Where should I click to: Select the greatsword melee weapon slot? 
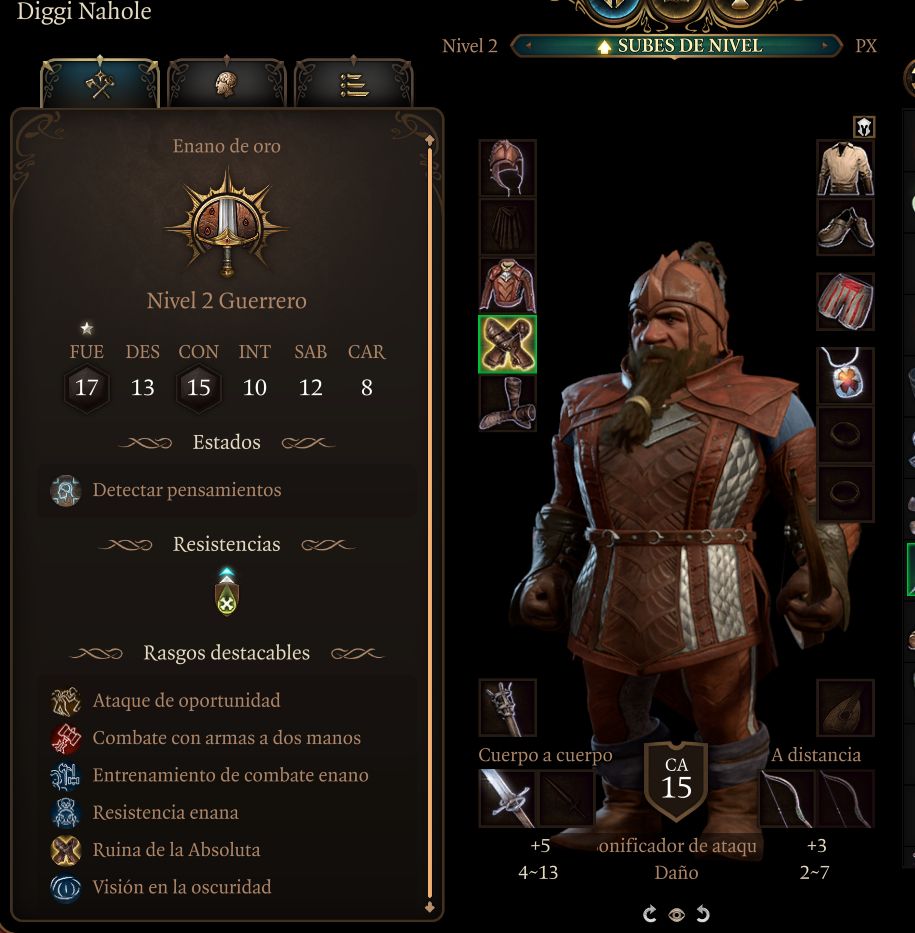pyautogui.click(x=507, y=799)
